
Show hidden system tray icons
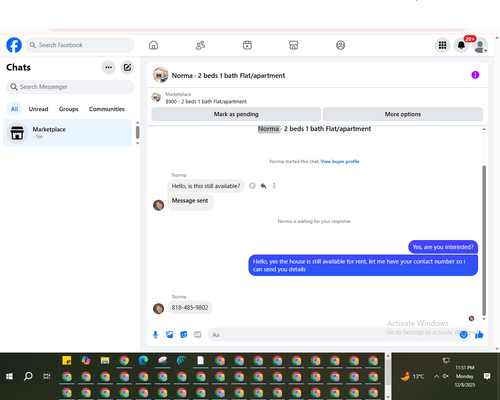(x=436, y=376)
